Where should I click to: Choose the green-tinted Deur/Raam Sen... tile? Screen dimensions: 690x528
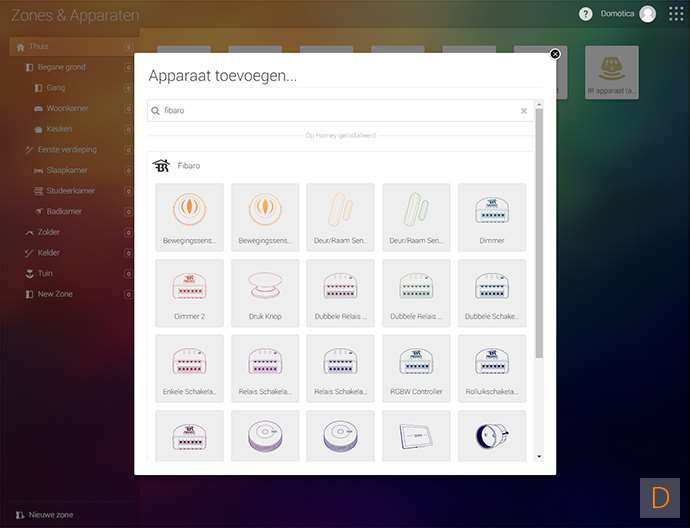tap(416, 217)
